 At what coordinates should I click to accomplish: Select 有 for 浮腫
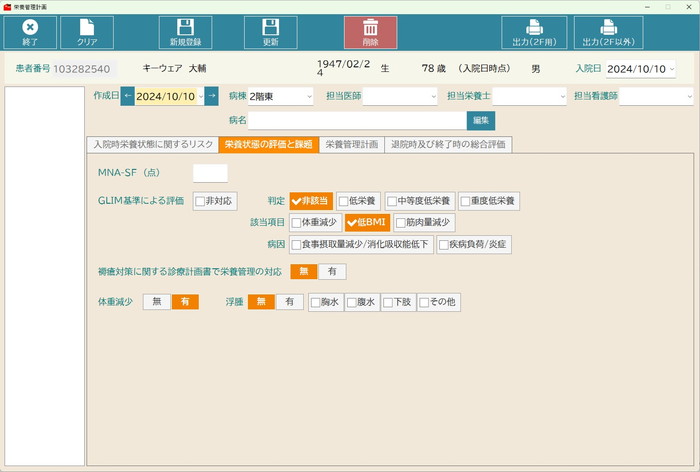click(x=290, y=302)
